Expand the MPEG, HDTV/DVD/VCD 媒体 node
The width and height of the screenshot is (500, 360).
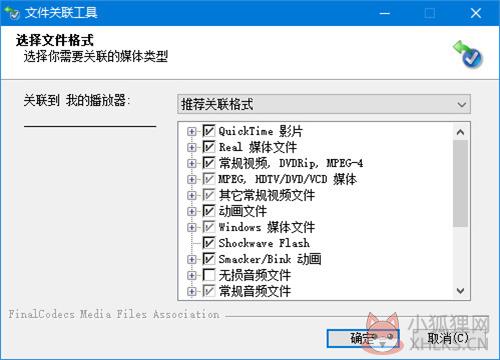point(192,179)
